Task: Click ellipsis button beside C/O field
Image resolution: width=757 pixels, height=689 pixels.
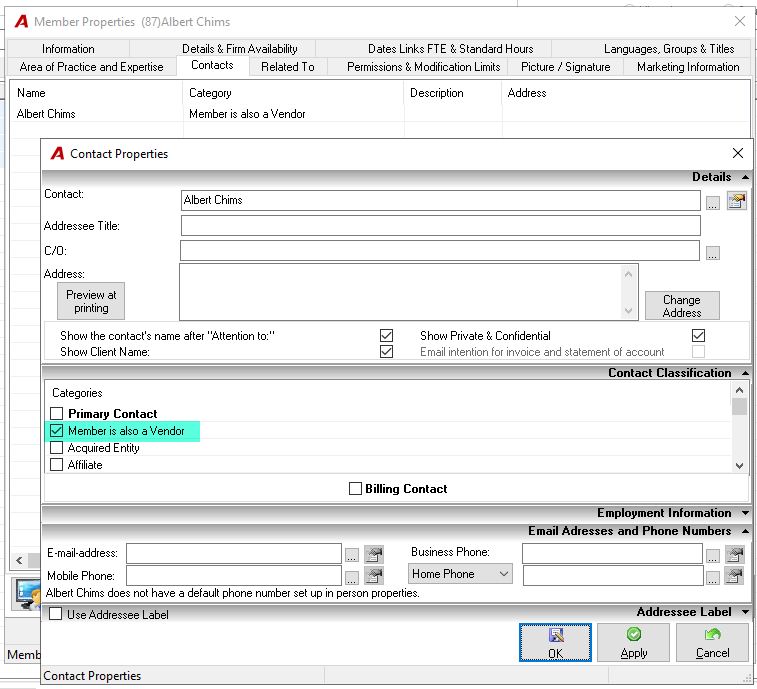Action: (713, 253)
